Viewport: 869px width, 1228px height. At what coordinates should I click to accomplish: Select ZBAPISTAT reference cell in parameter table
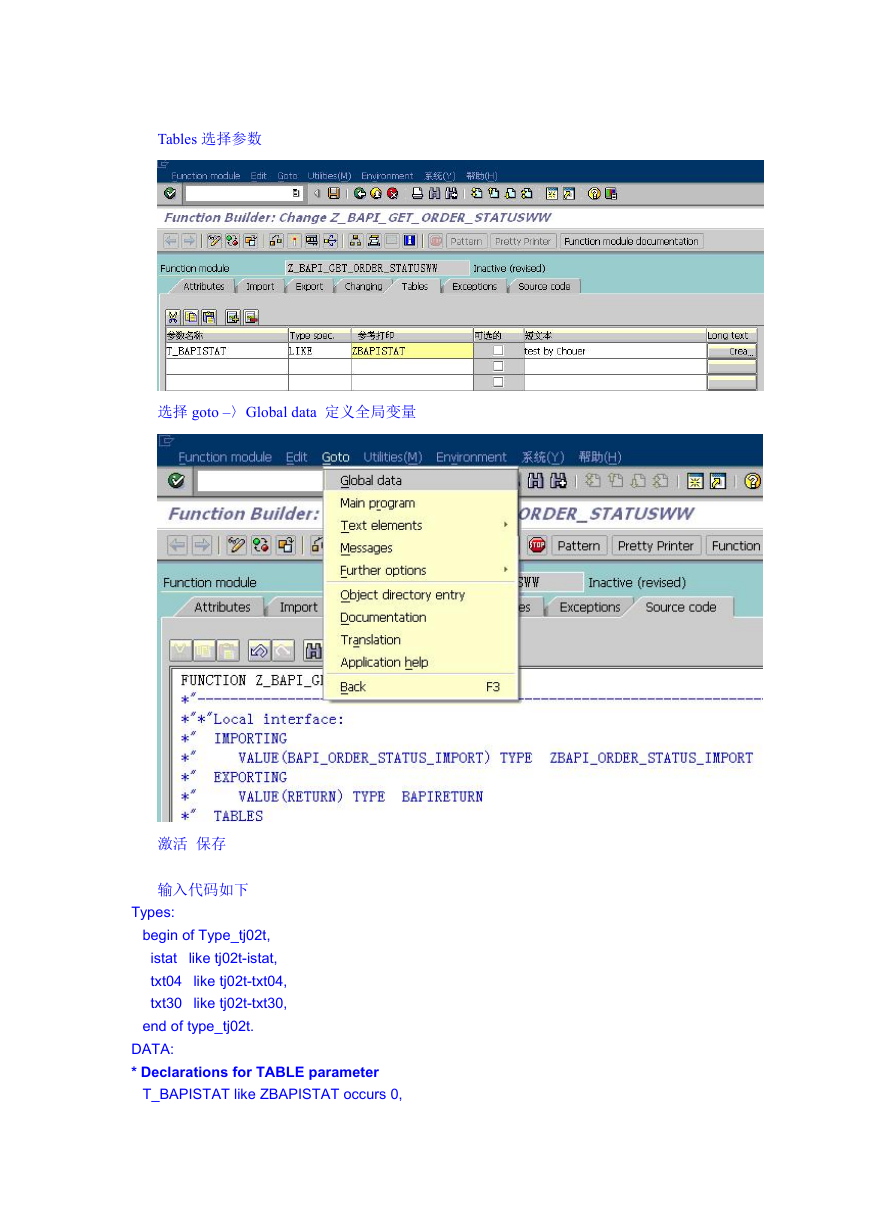[411, 351]
